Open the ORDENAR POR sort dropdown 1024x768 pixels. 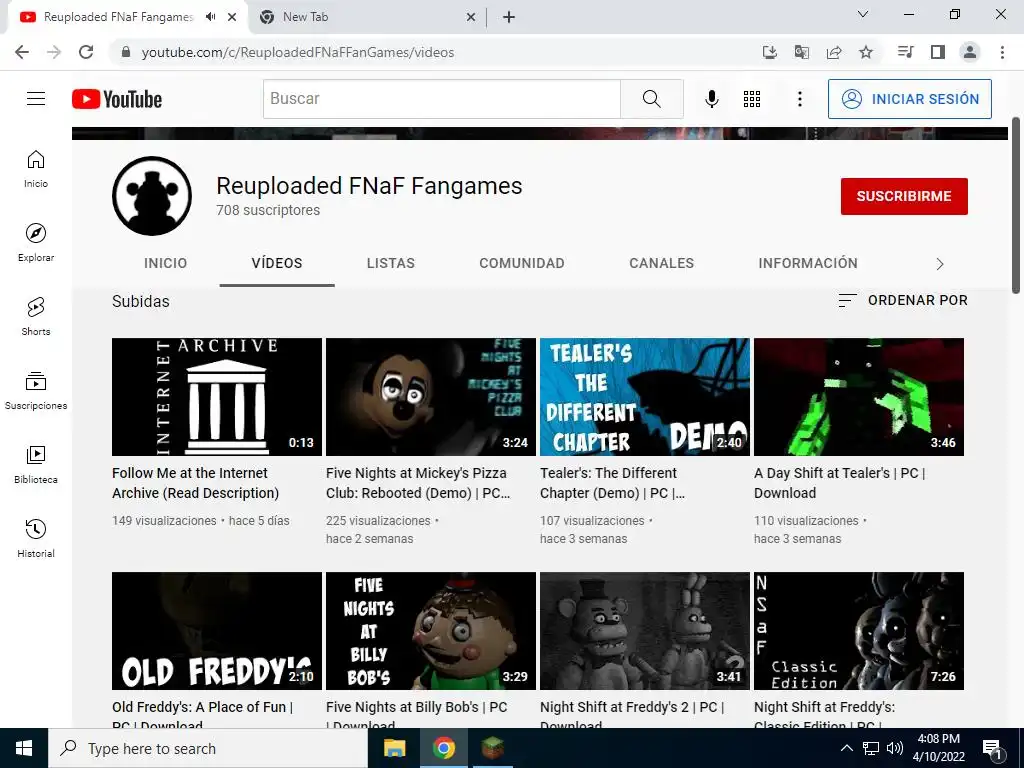coord(903,300)
